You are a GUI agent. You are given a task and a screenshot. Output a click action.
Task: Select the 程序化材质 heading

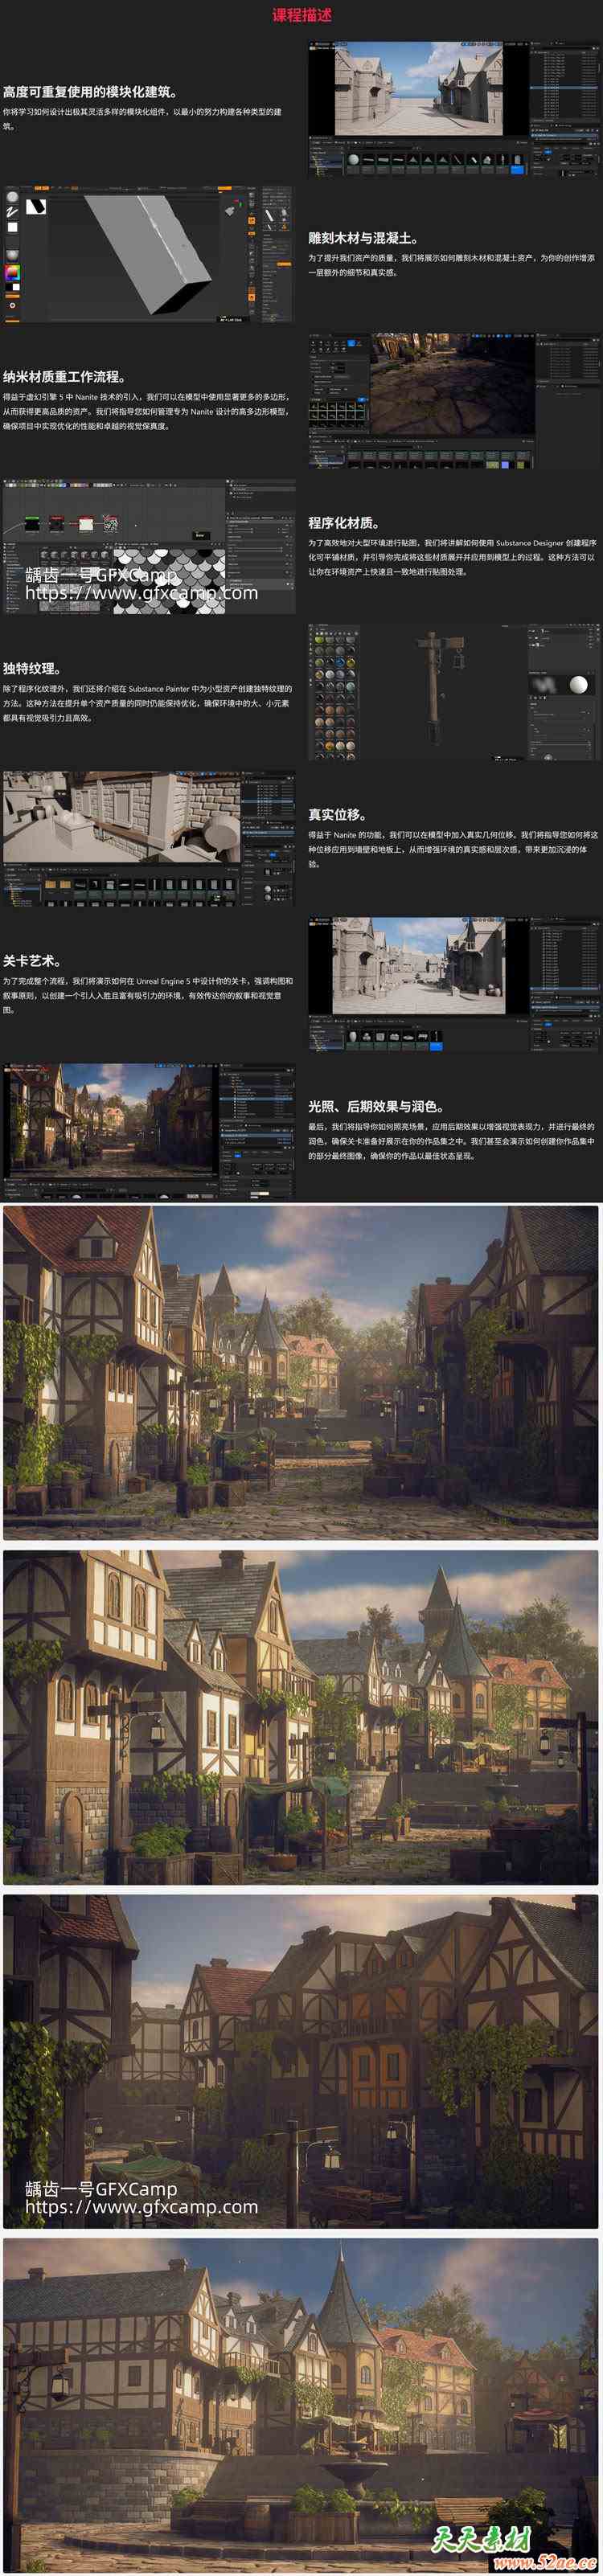(x=343, y=523)
